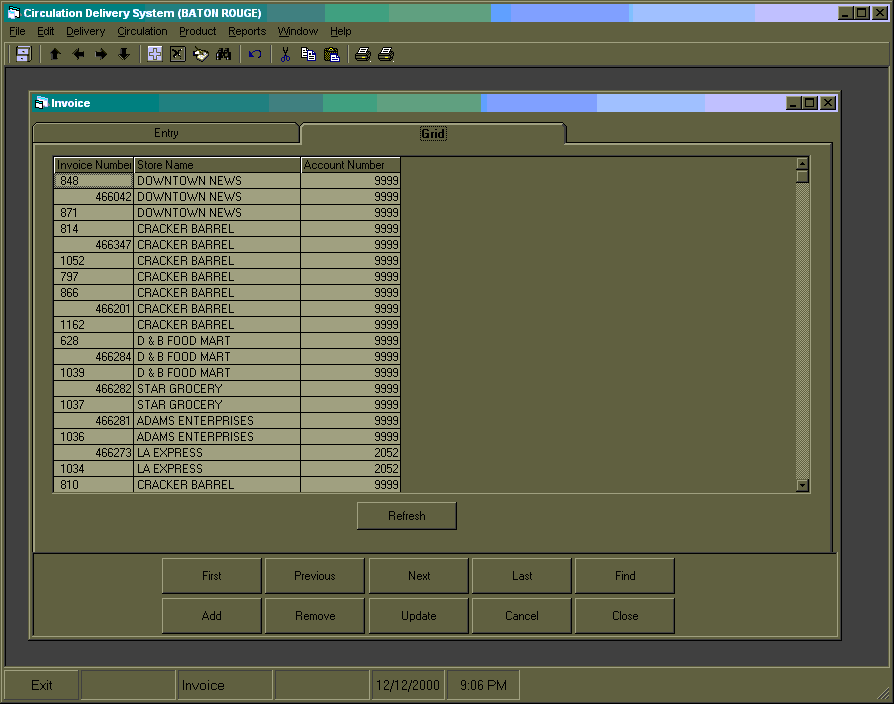Open the Product menu

(x=197, y=31)
